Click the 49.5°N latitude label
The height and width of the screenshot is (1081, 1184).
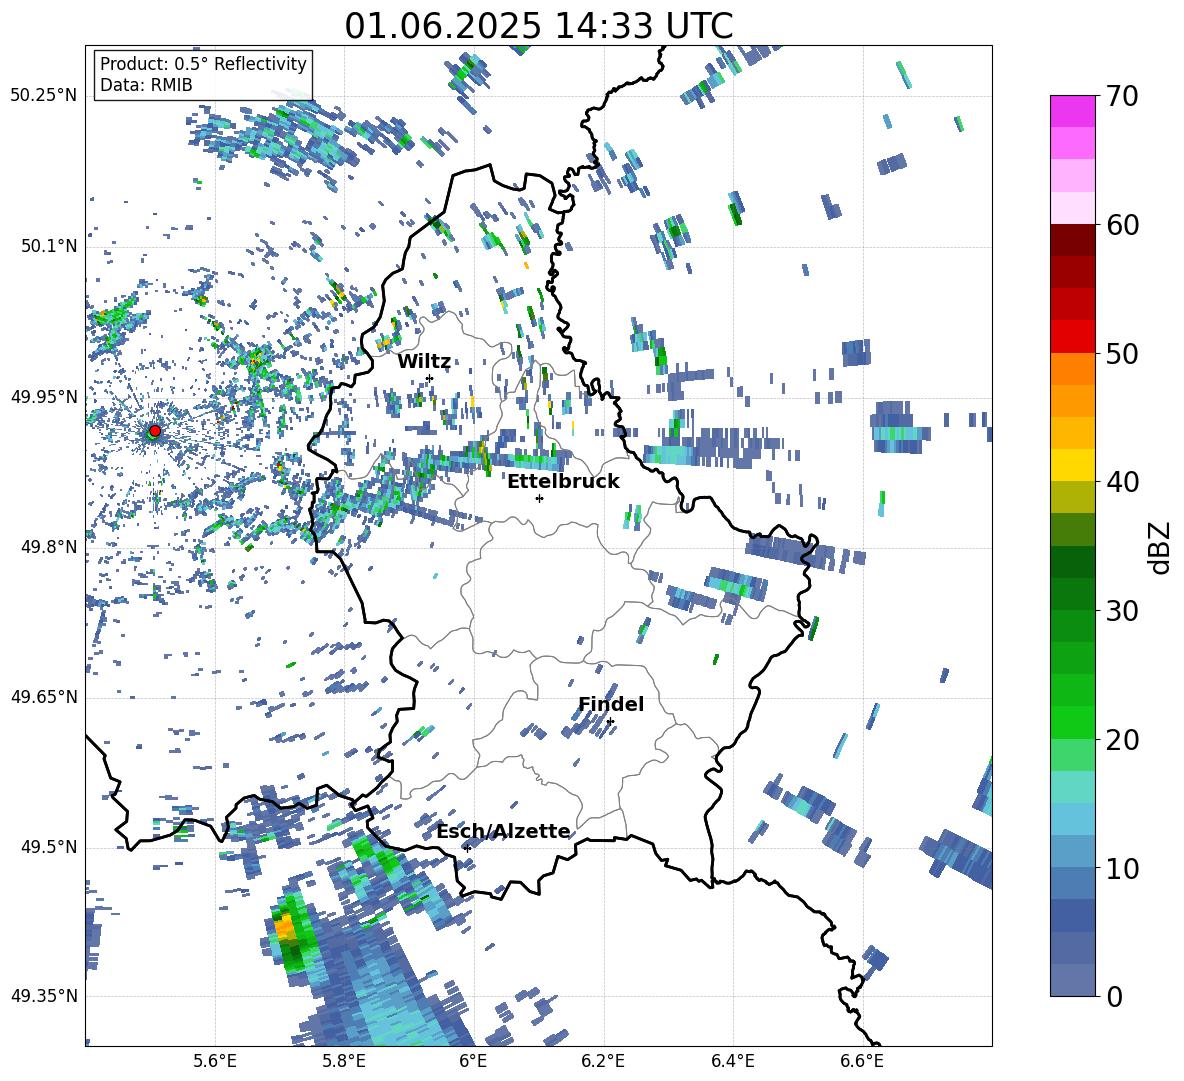pos(49,847)
